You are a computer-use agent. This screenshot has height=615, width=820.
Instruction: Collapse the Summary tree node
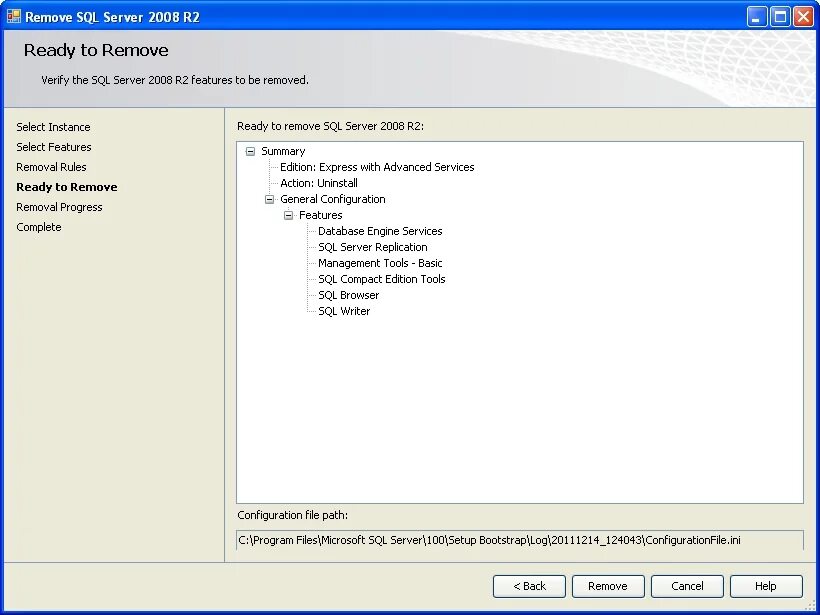(250, 151)
